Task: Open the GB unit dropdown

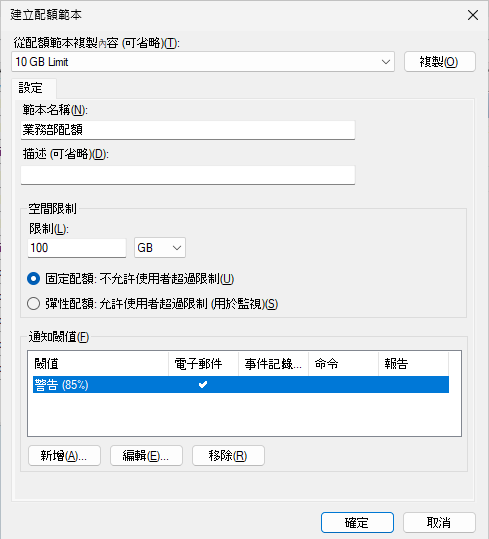Action: pos(160,248)
